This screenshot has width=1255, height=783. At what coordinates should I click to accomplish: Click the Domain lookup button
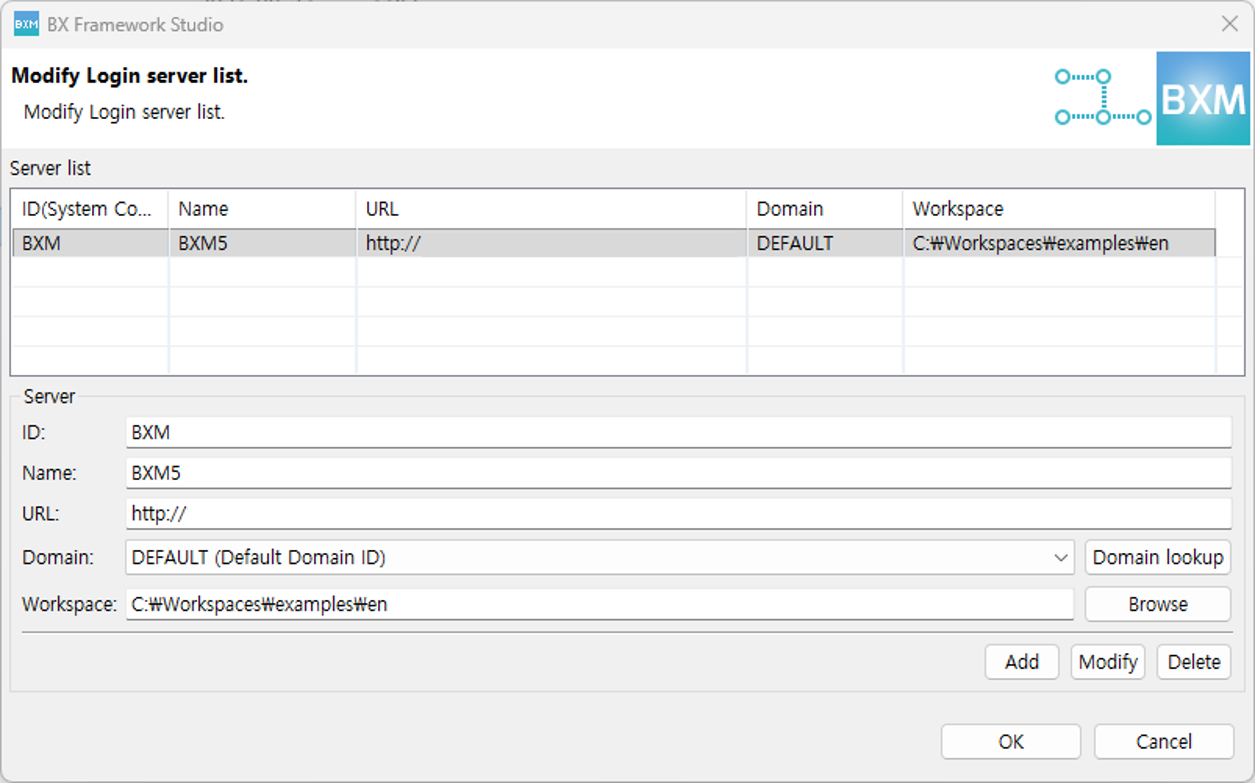[1157, 557]
